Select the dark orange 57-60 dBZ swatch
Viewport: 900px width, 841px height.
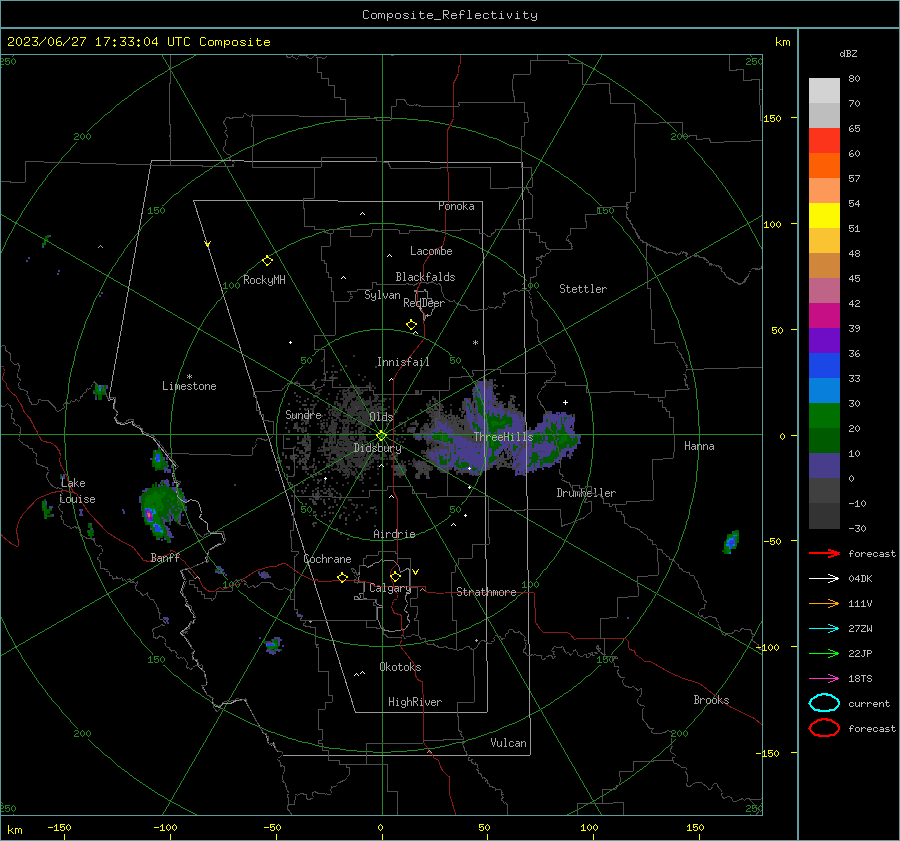(x=824, y=165)
